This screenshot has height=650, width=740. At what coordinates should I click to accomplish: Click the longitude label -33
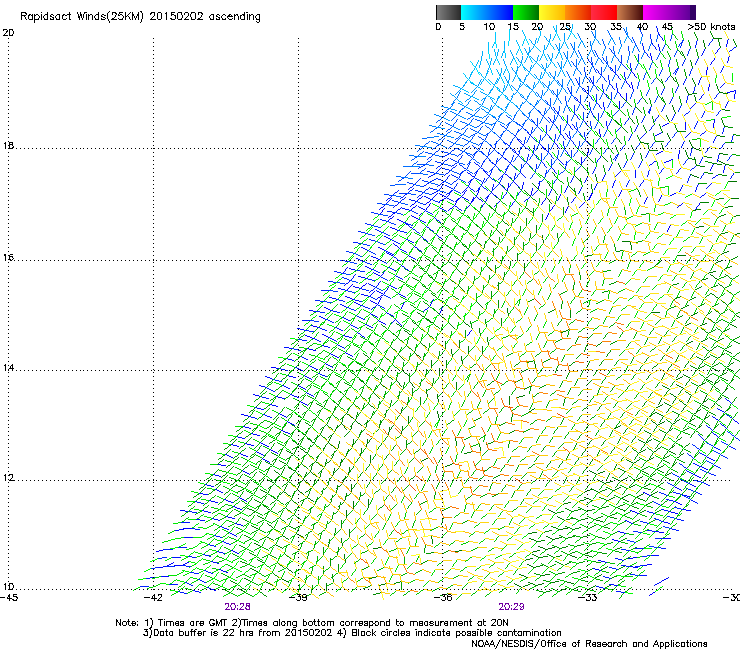[587, 598]
